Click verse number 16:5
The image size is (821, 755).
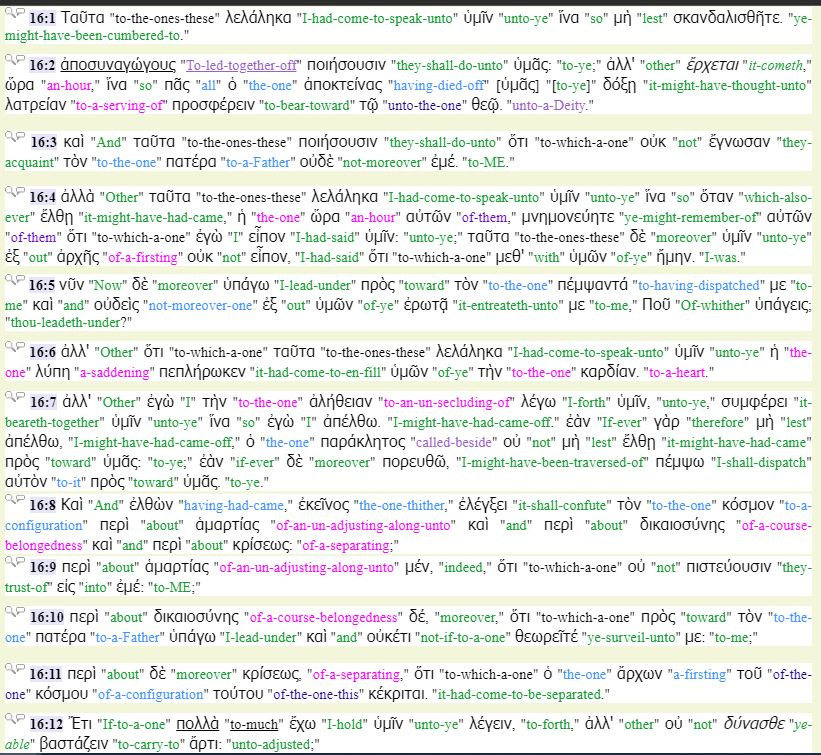(x=42, y=285)
